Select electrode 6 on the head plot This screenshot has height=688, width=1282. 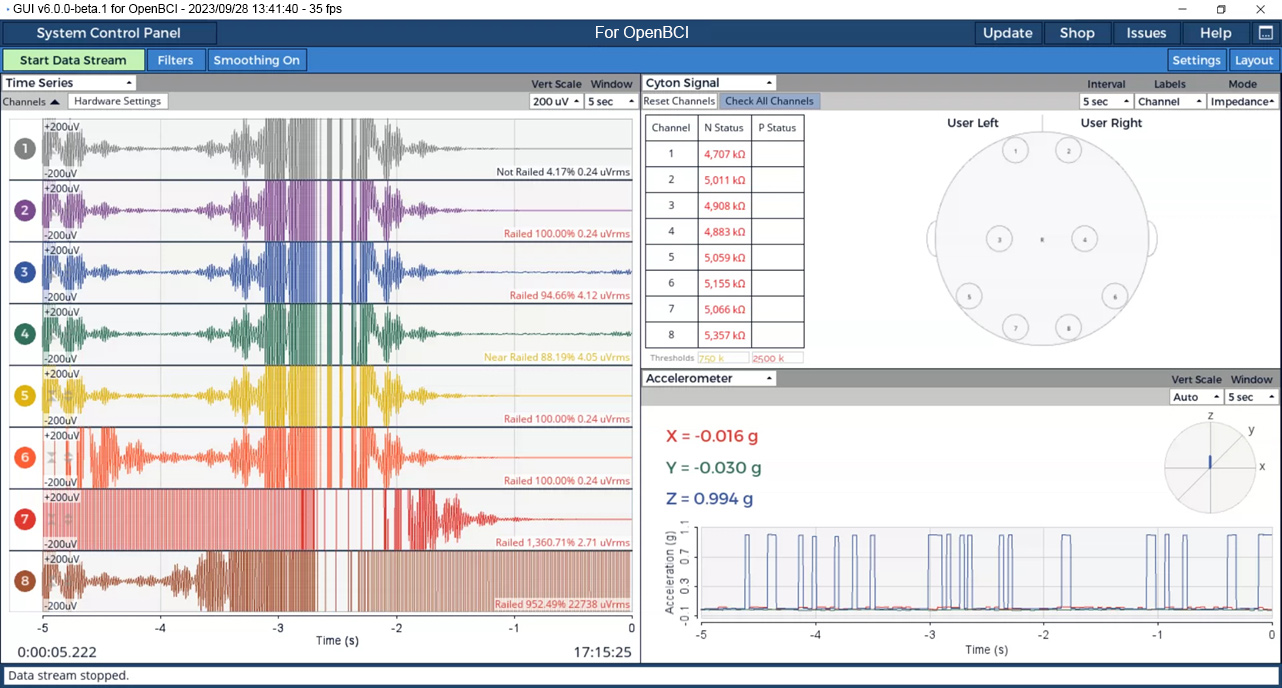(1115, 296)
